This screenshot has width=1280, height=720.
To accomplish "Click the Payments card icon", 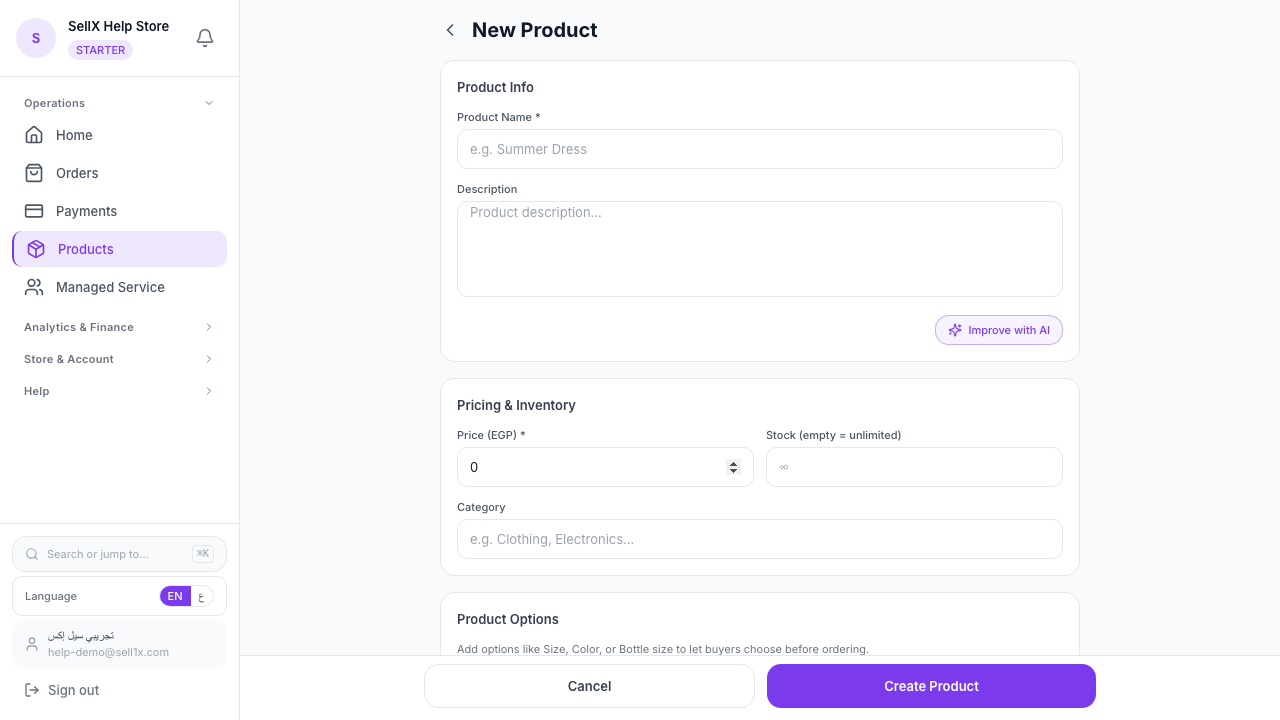I will coord(34,211).
